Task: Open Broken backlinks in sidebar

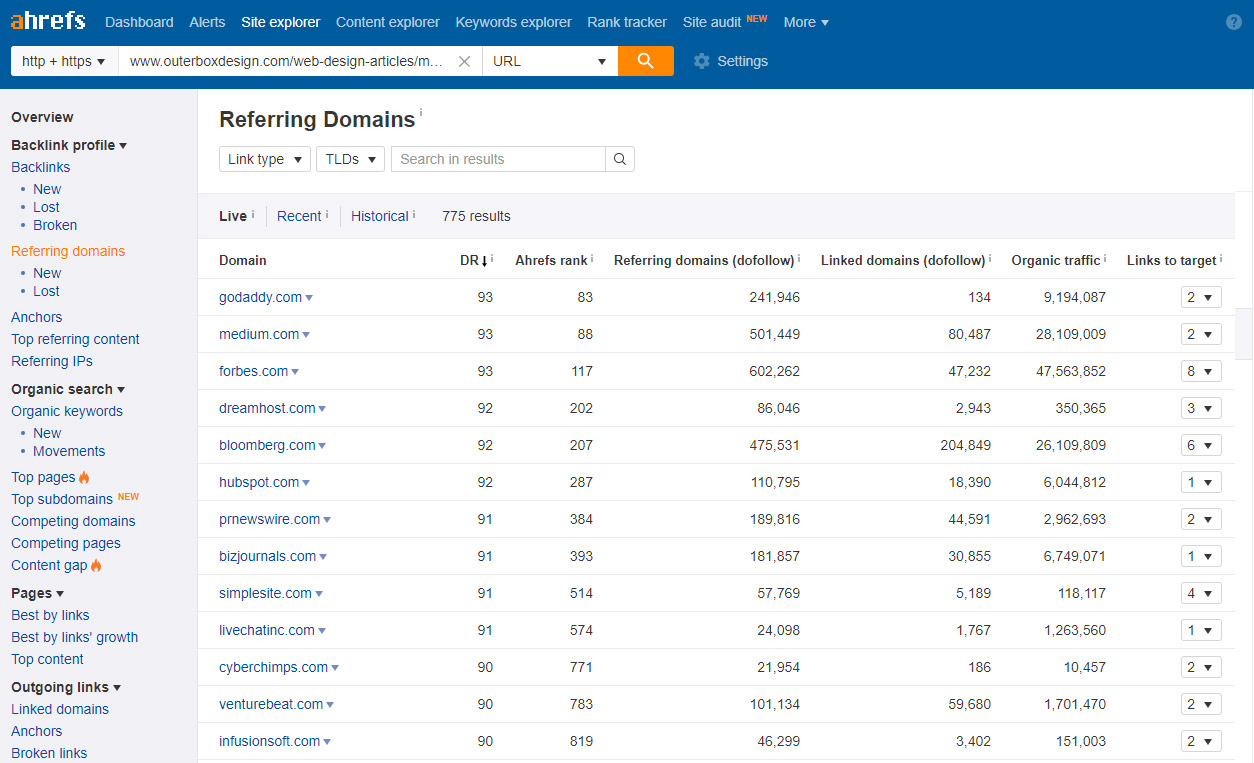Action: (x=55, y=225)
